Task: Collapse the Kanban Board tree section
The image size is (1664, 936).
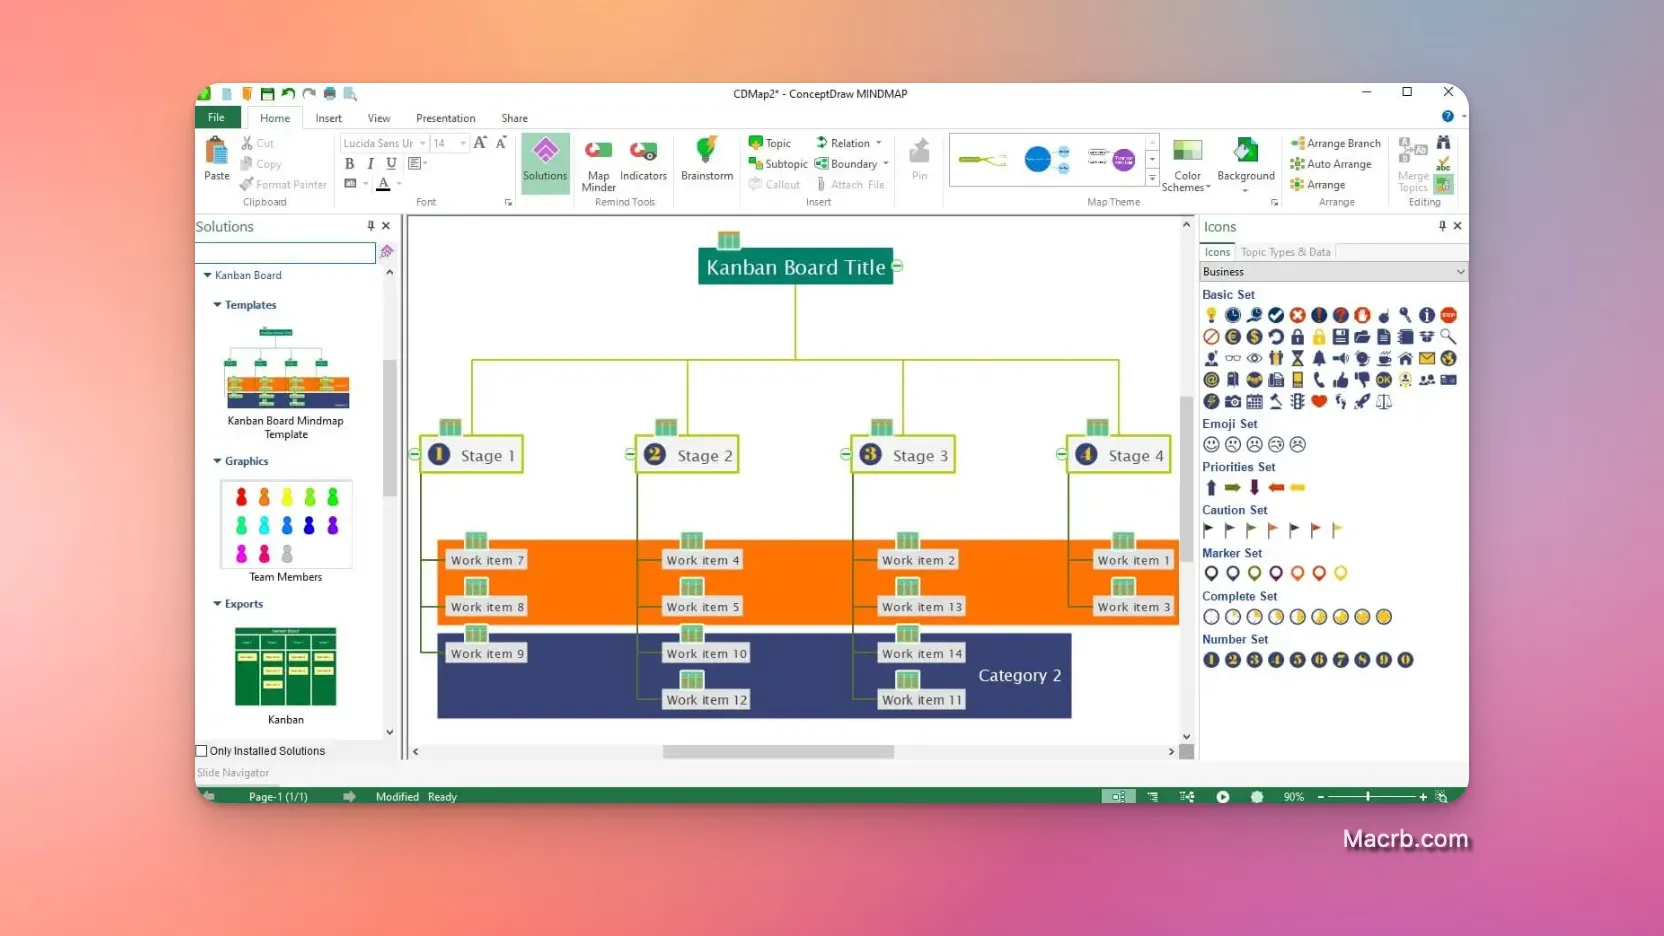Action: coord(208,275)
